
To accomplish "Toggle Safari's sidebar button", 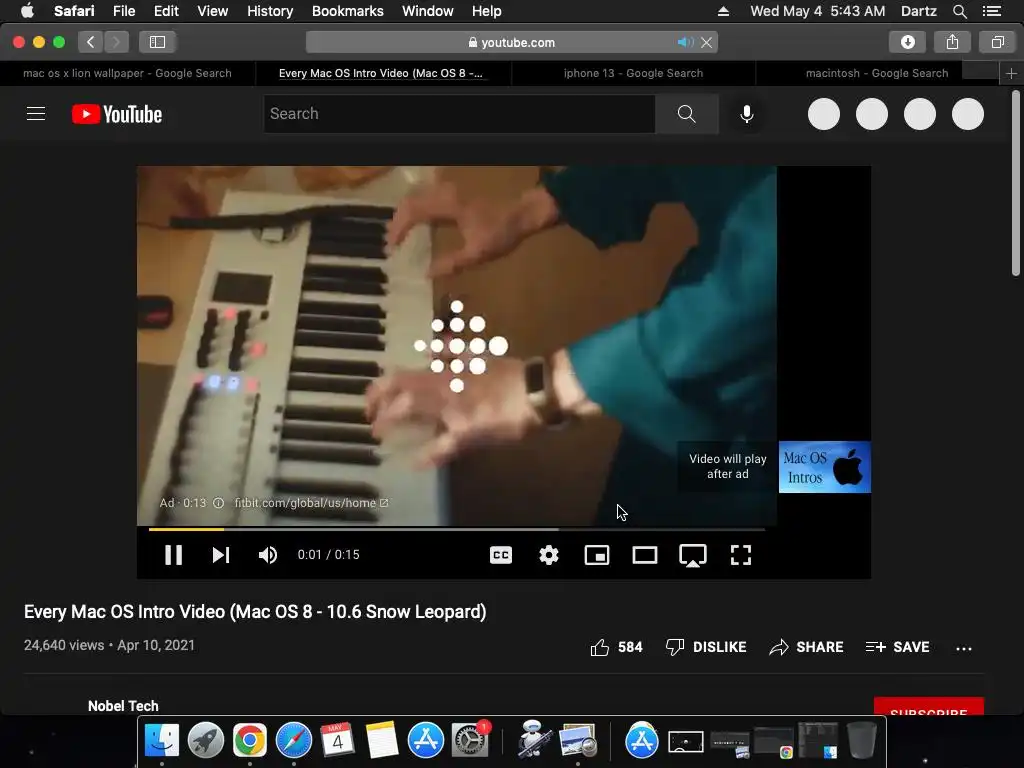I will (x=157, y=42).
